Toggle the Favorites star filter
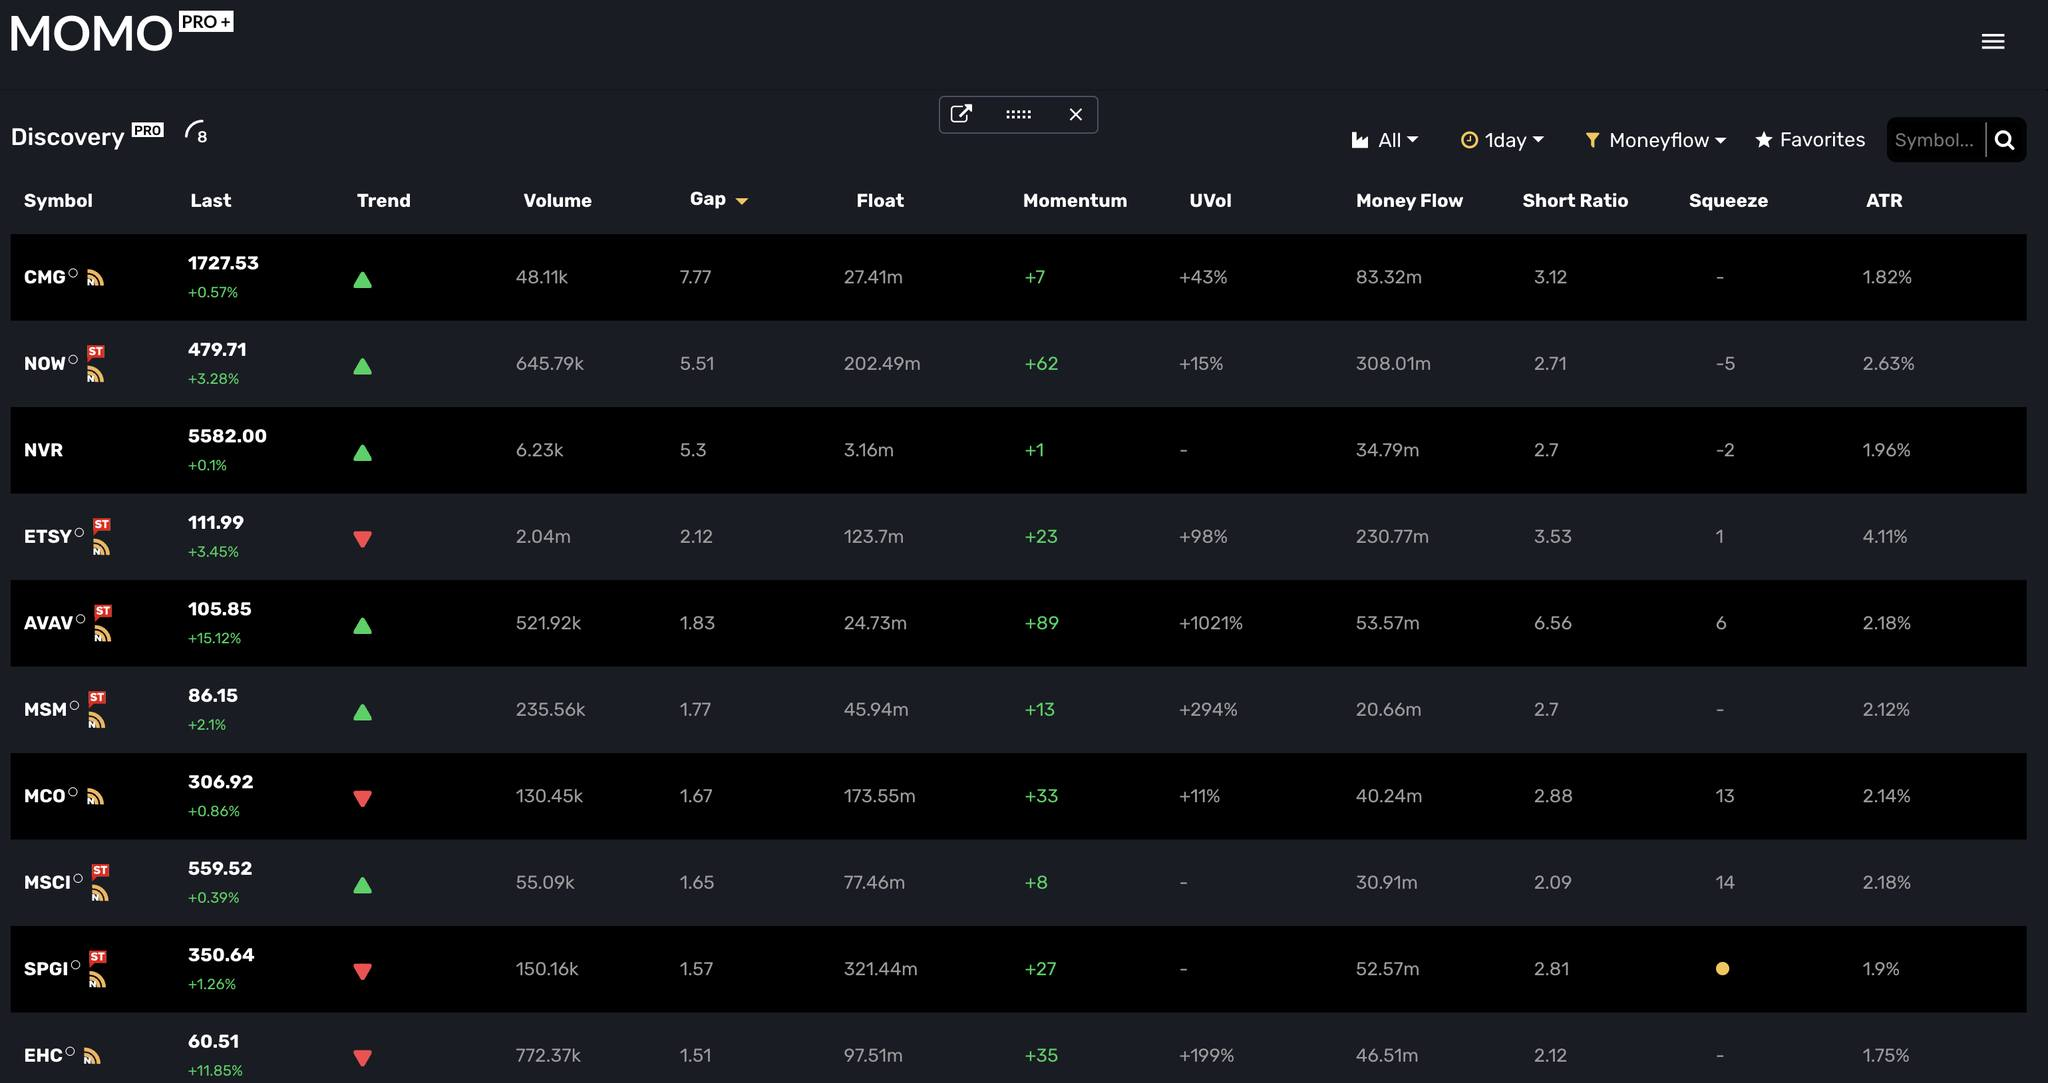The image size is (2048, 1083). pyautogui.click(x=1809, y=140)
